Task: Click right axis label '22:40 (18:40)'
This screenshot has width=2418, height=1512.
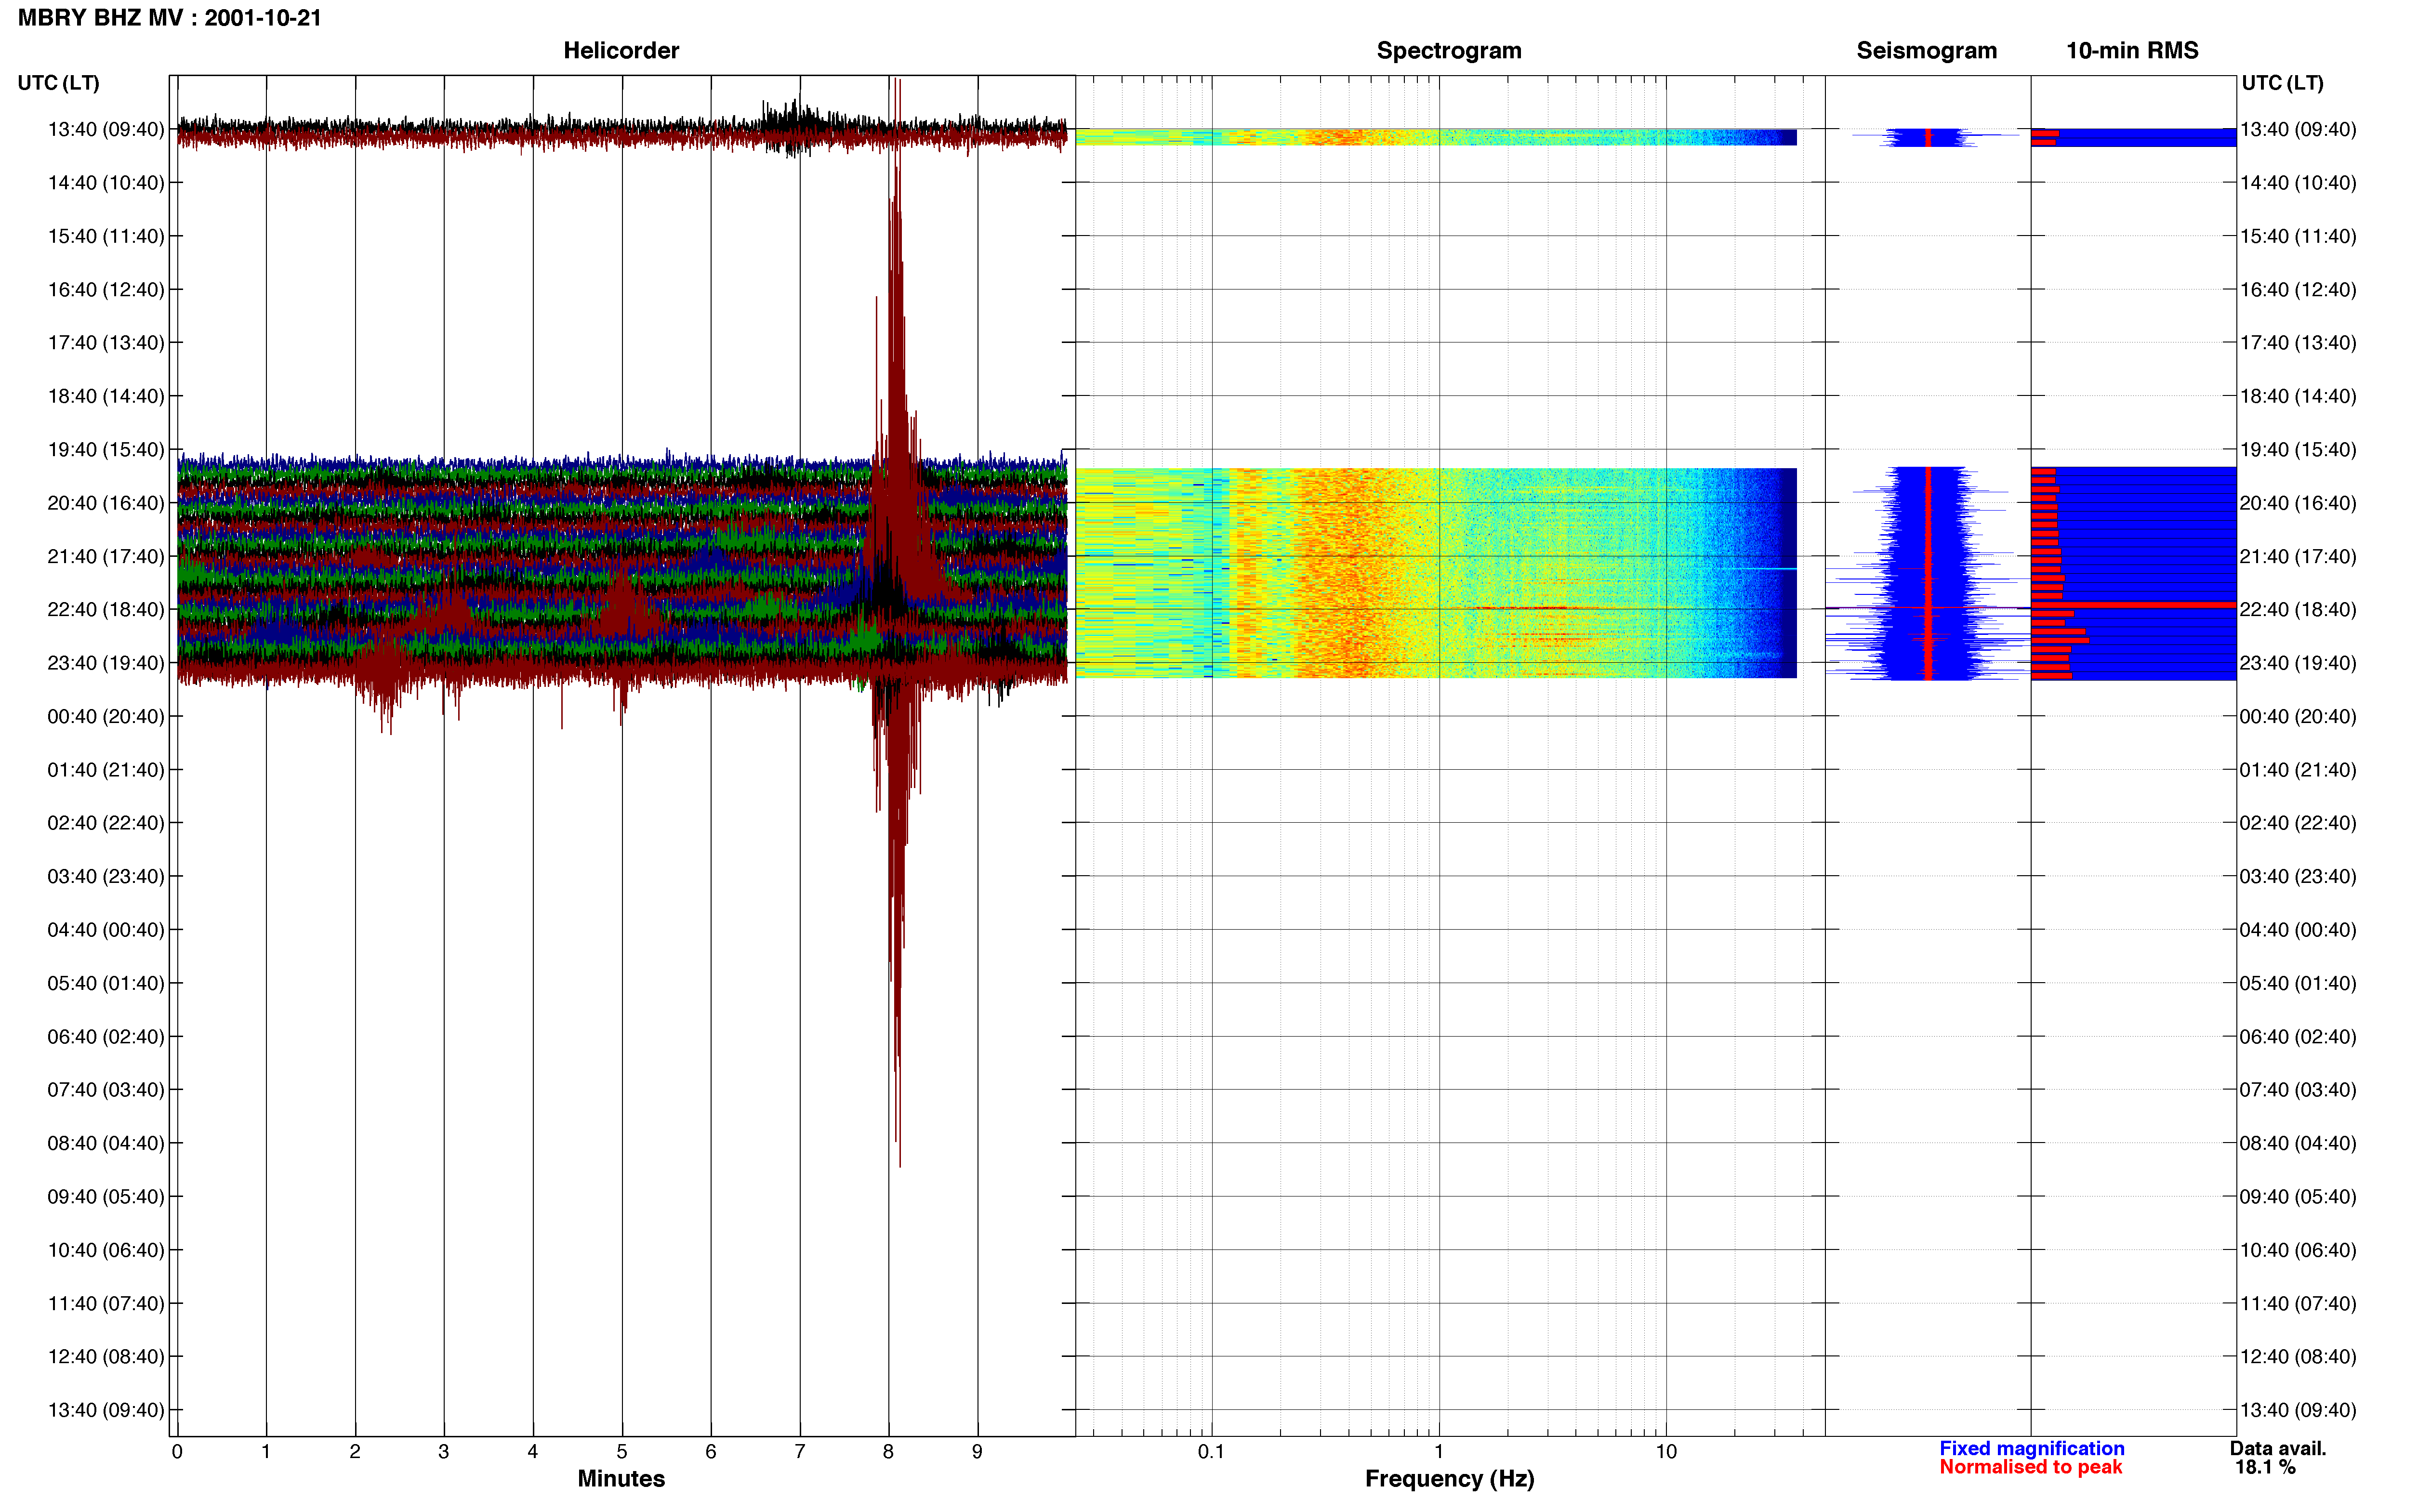Action: (2298, 610)
